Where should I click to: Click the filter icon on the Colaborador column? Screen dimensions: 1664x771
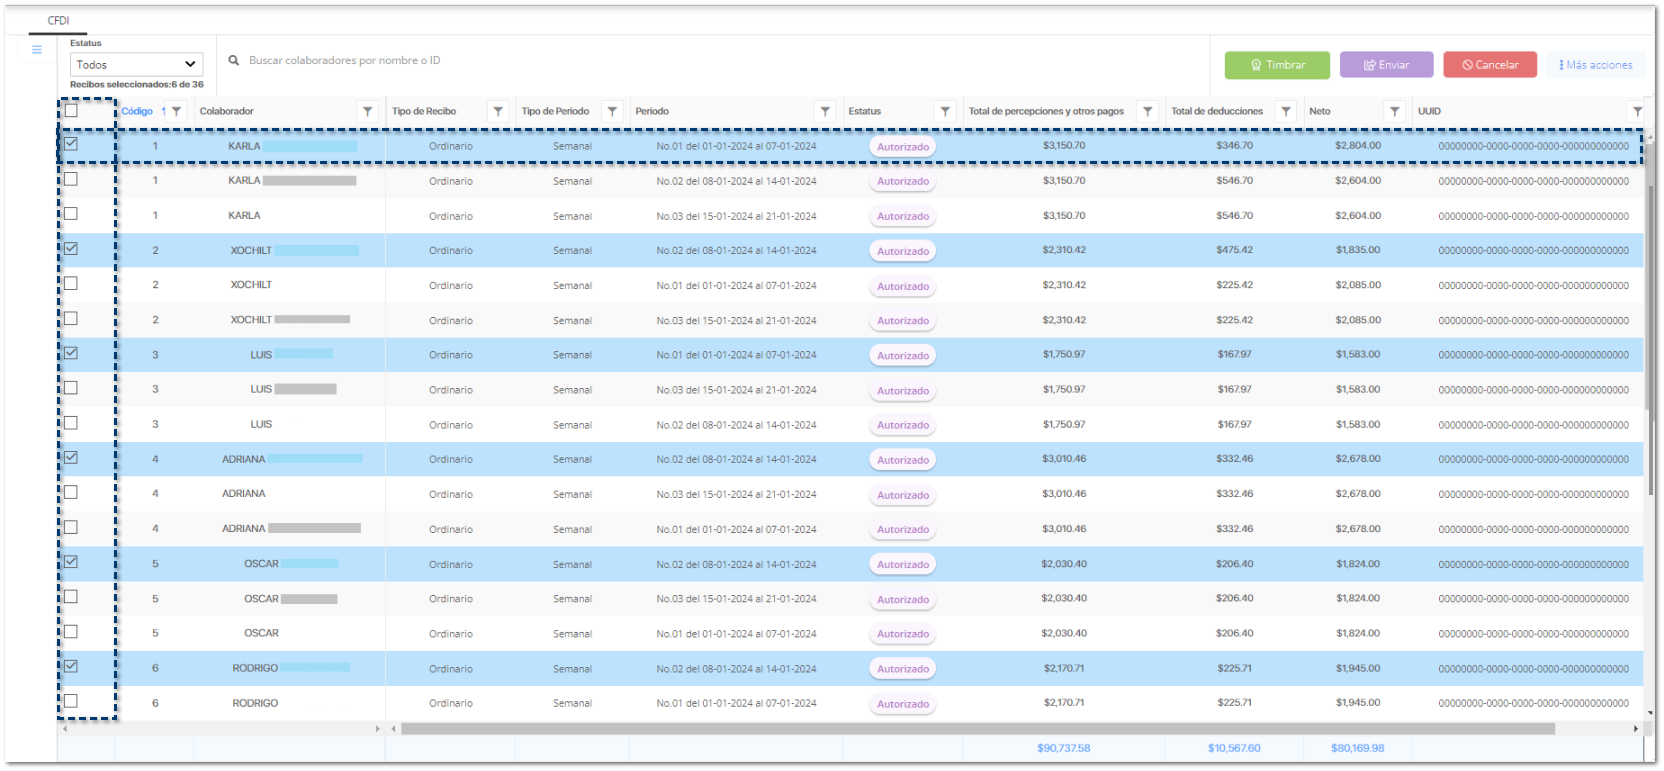pos(368,112)
